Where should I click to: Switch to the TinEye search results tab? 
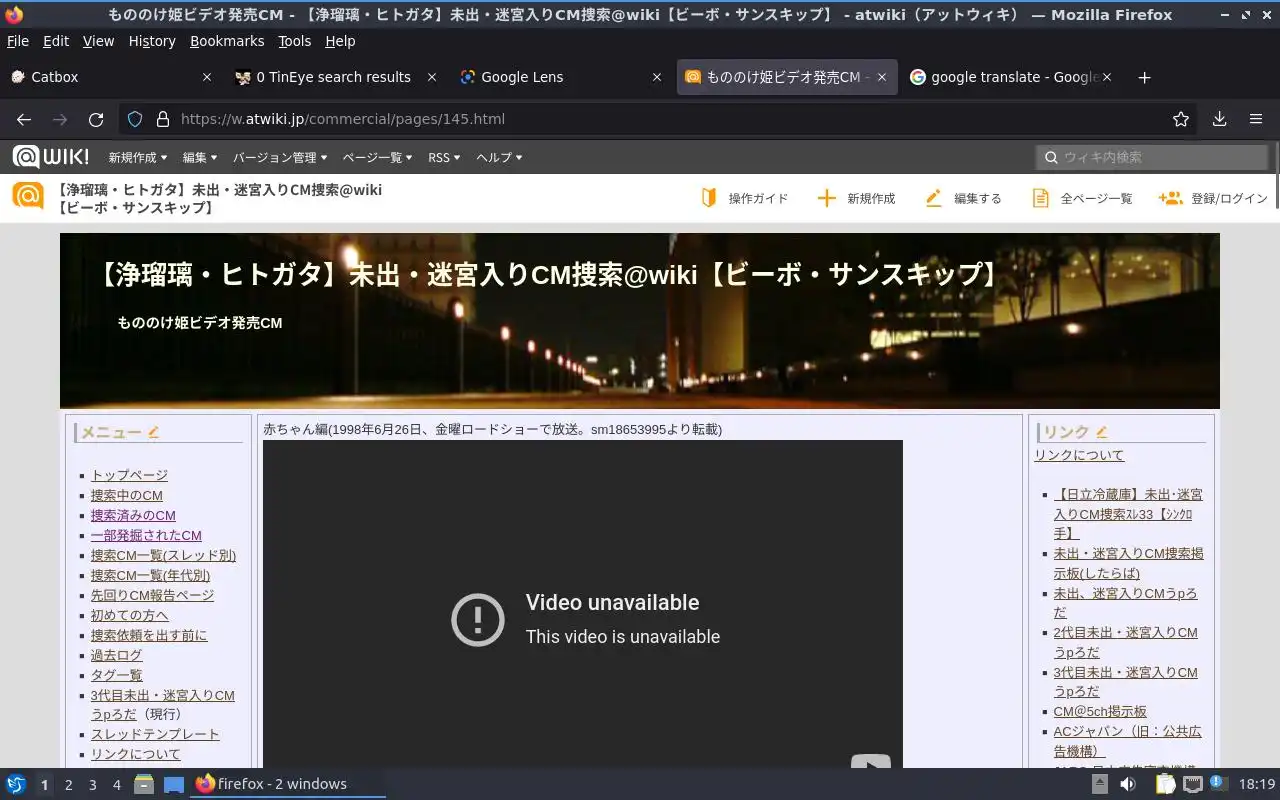(335, 77)
